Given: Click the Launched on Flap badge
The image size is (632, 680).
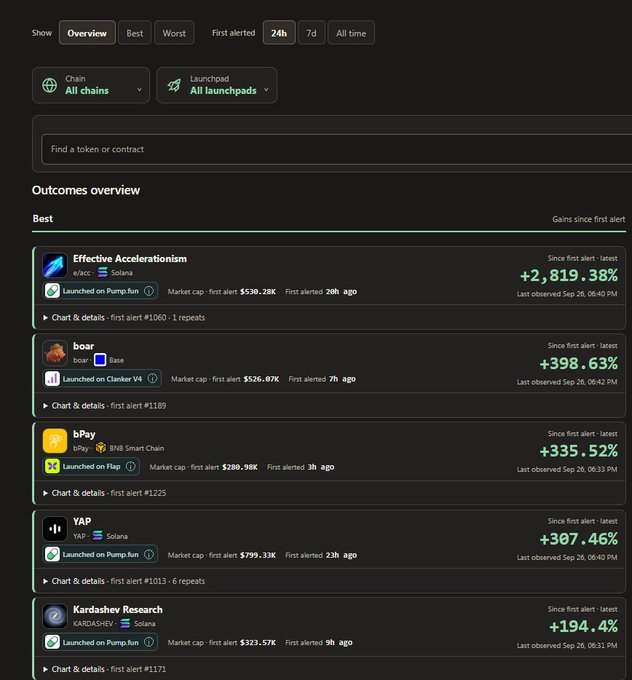Looking at the screenshot, I should coord(91,466).
